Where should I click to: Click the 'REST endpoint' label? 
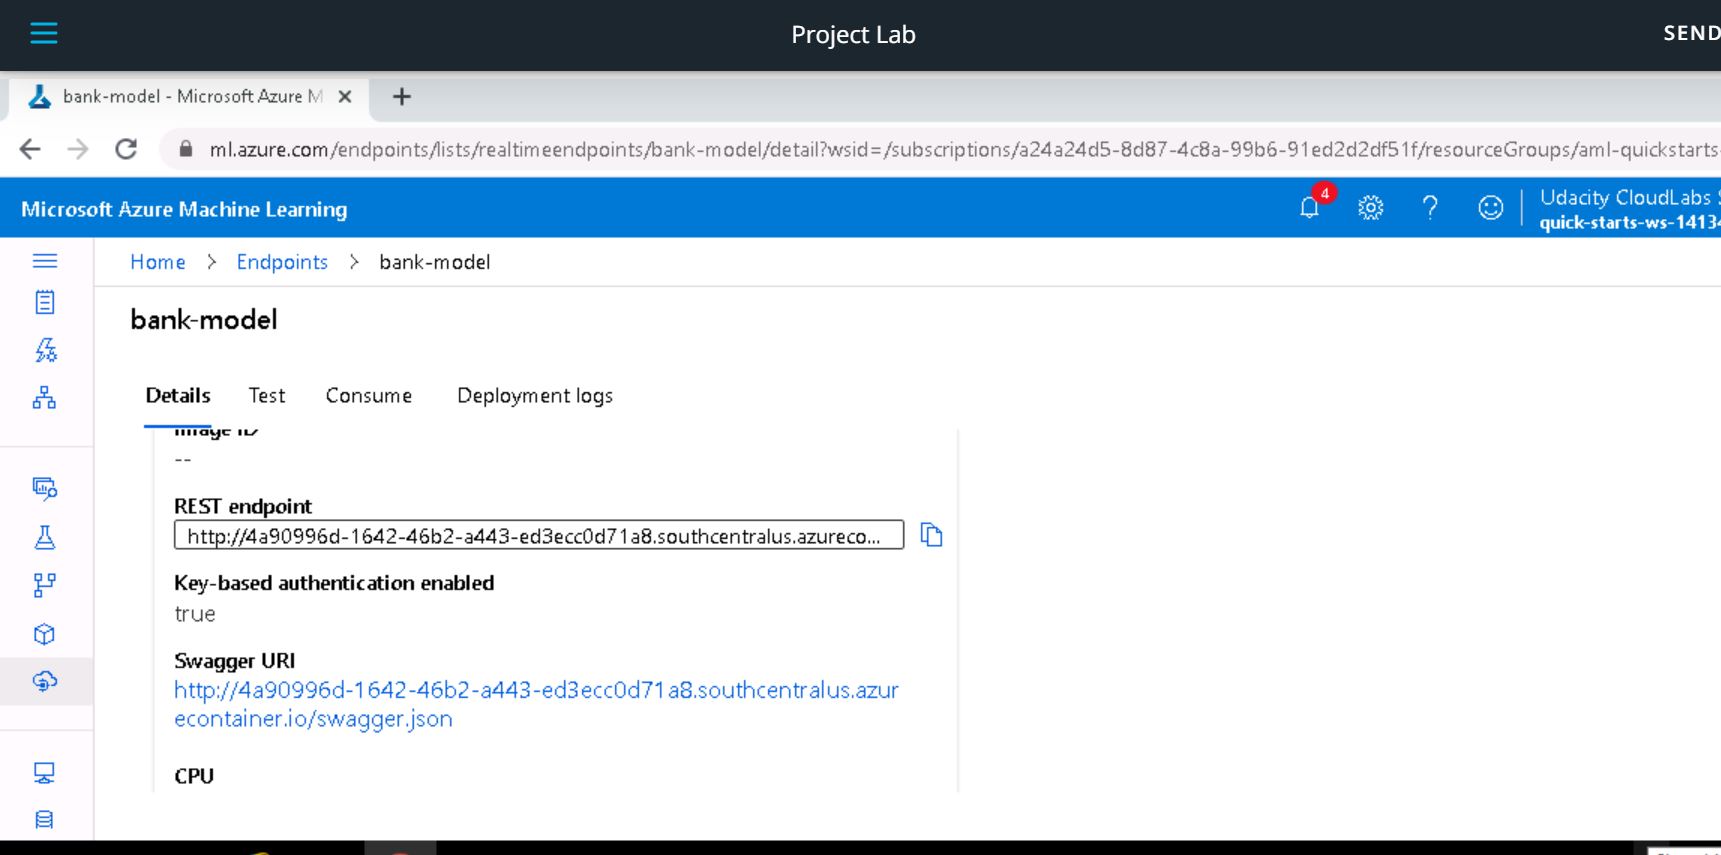(x=243, y=506)
